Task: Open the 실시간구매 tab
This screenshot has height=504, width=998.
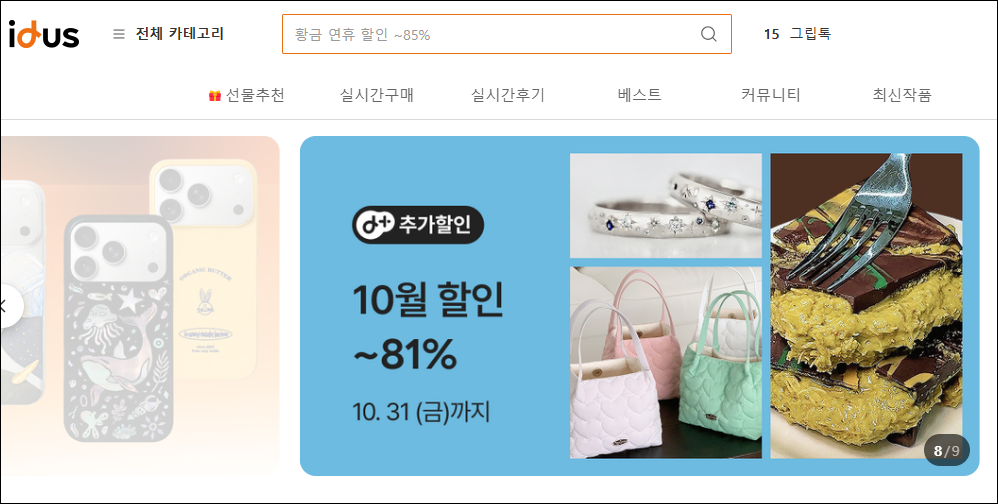Action: coord(377,95)
